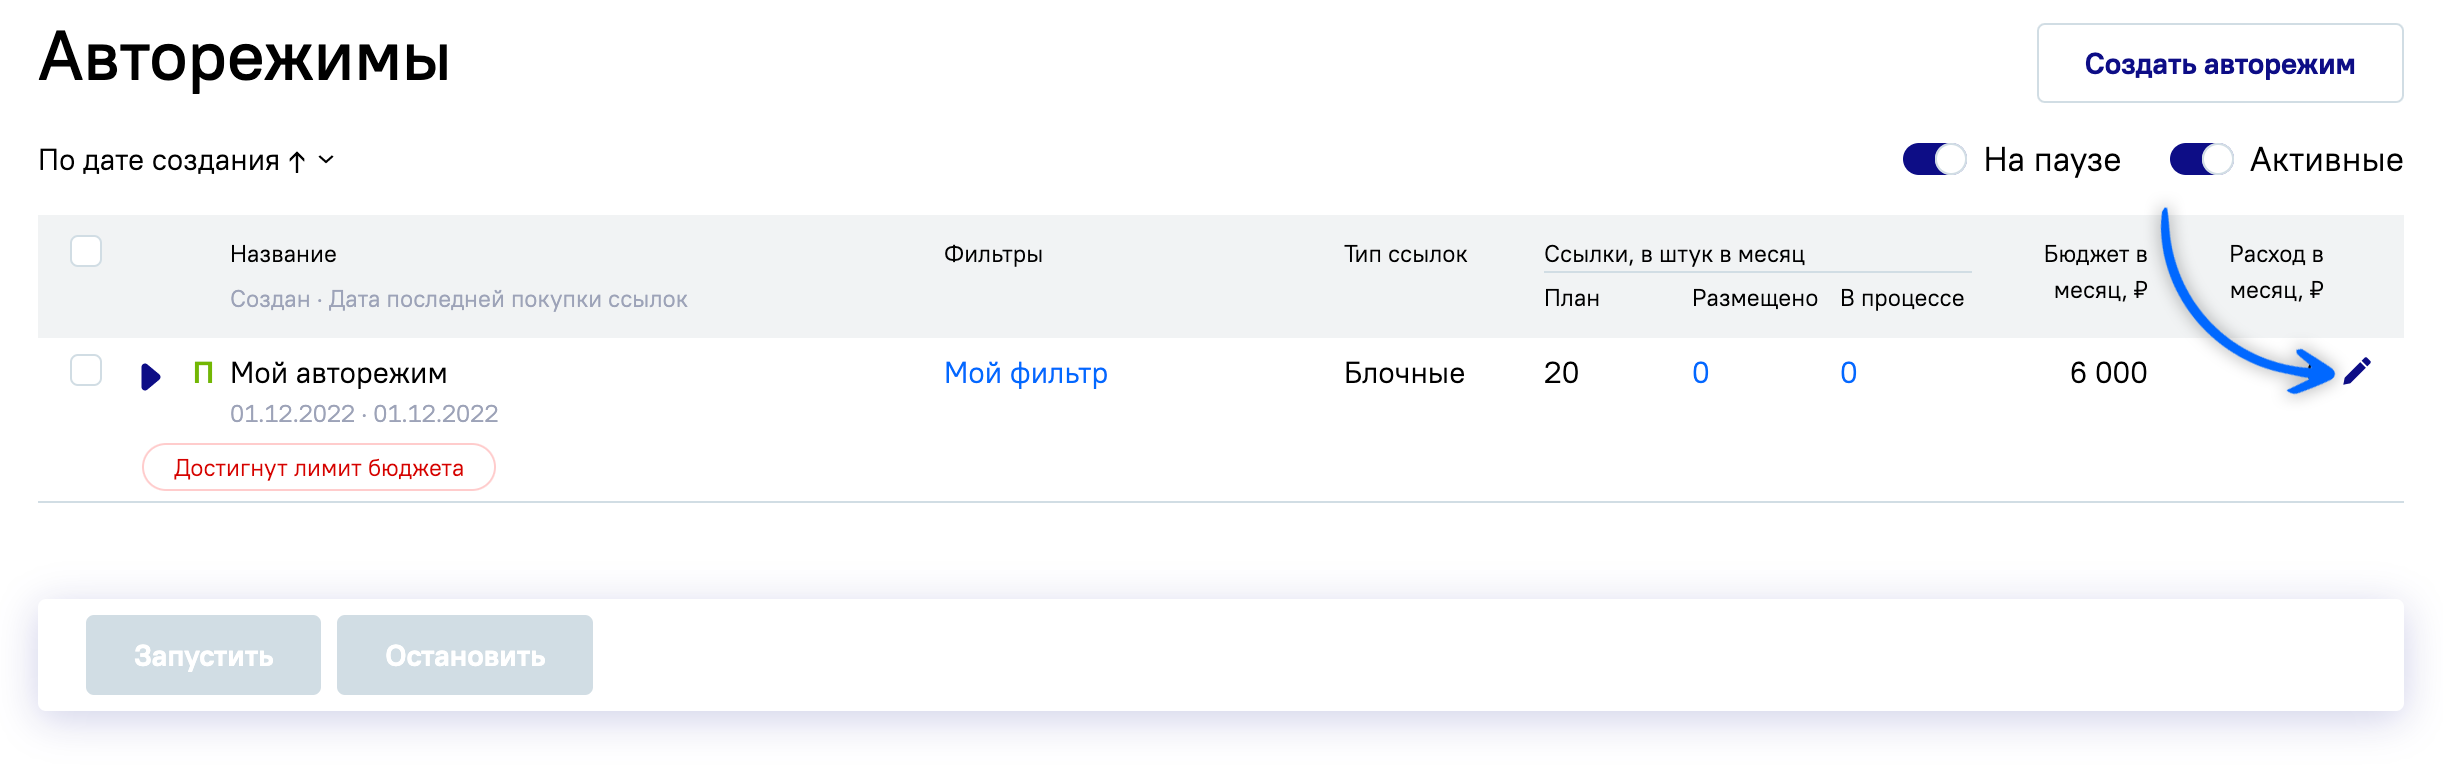Viewport: 2443px width, 781px height.
Task: Click the Ссылки, в штук в месяц header
Action: (x=1674, y=254)
